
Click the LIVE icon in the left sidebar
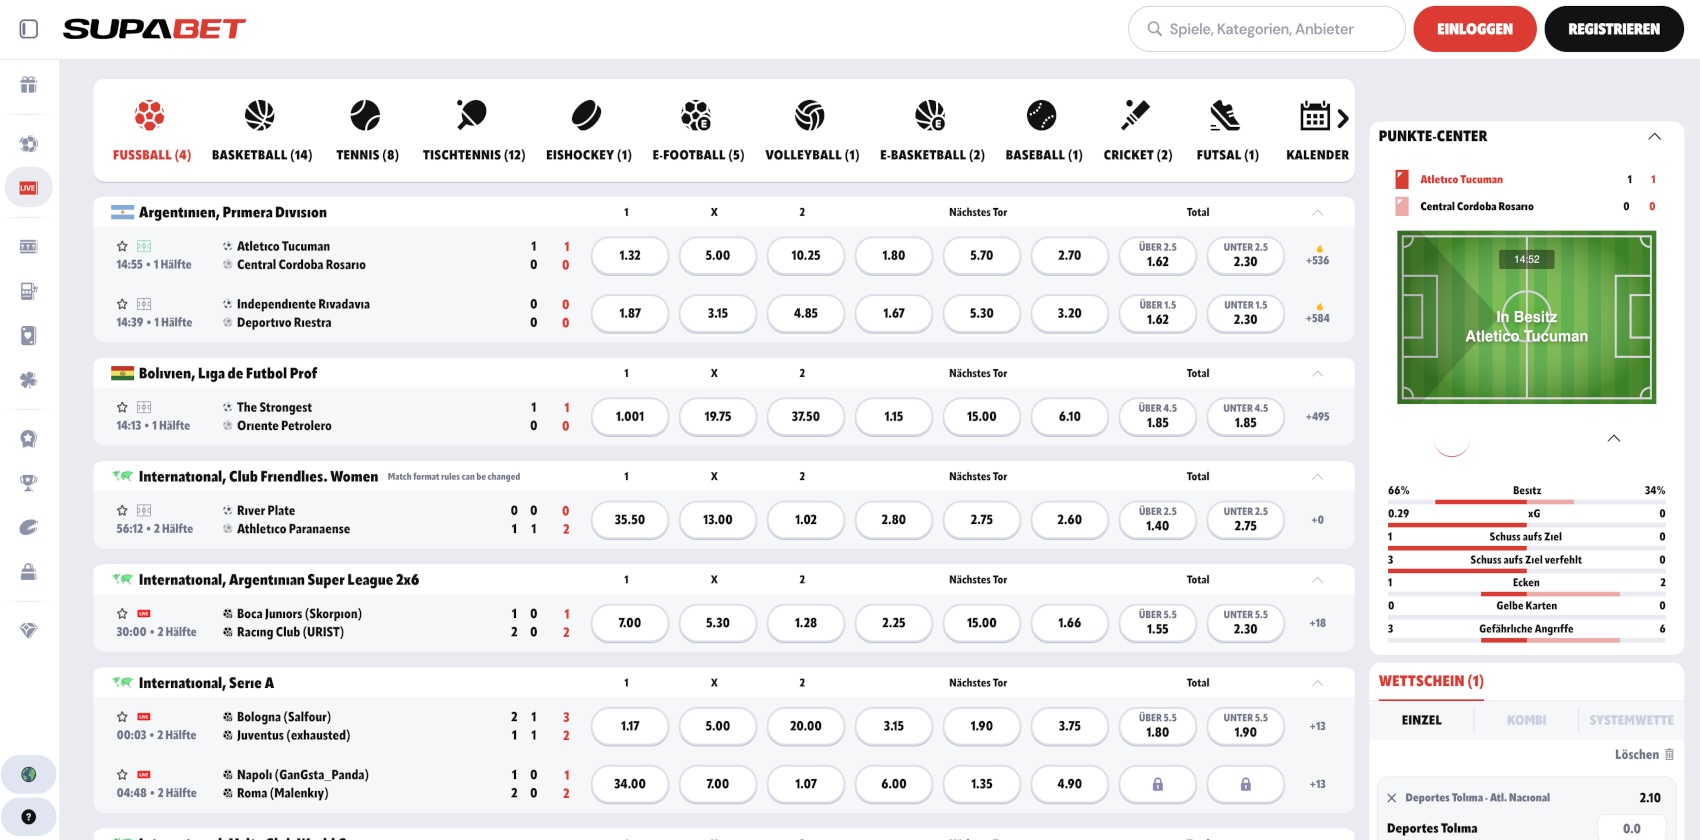coord(29,187)
